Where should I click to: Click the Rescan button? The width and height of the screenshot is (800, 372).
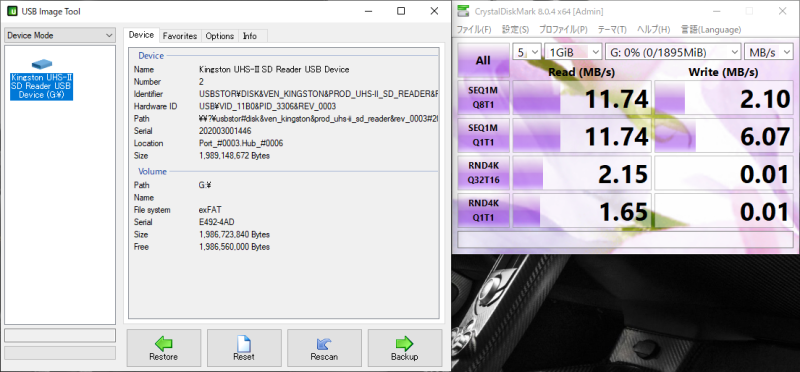[324, 348]
